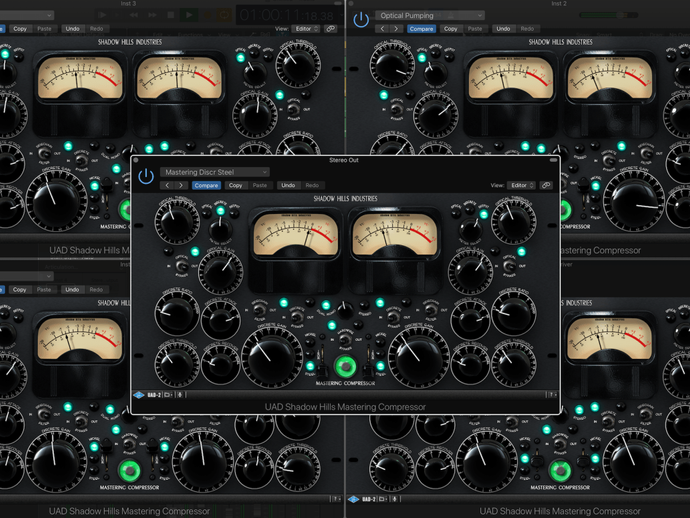
Task: Click right meter select knob in Stereo Out
Action: 470,229
